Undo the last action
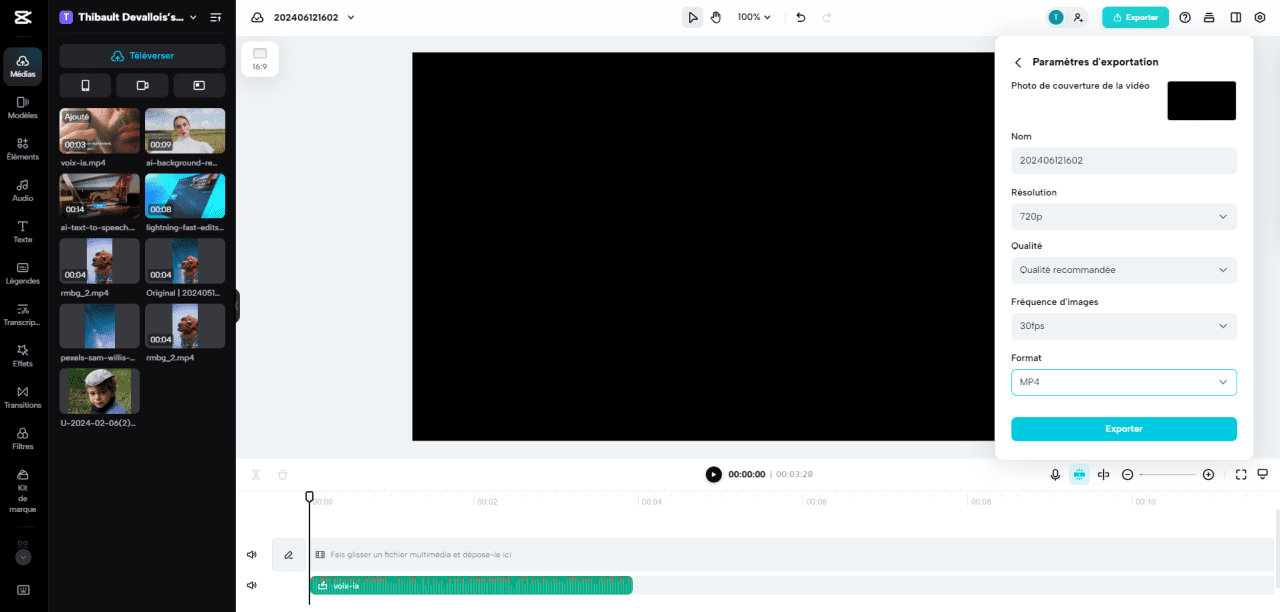Viewport: 1280px width, 612px height. tap(800, 17)
